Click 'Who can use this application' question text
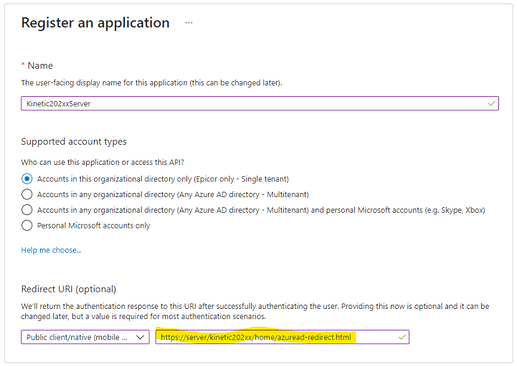The height and width of the screenshot is (366, 517). pos(102,162)
